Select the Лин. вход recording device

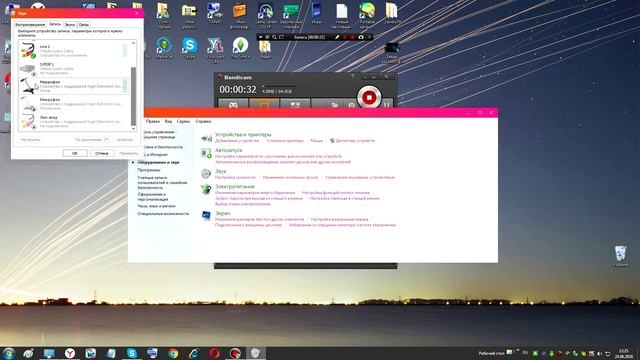click(x=73, y=121)
